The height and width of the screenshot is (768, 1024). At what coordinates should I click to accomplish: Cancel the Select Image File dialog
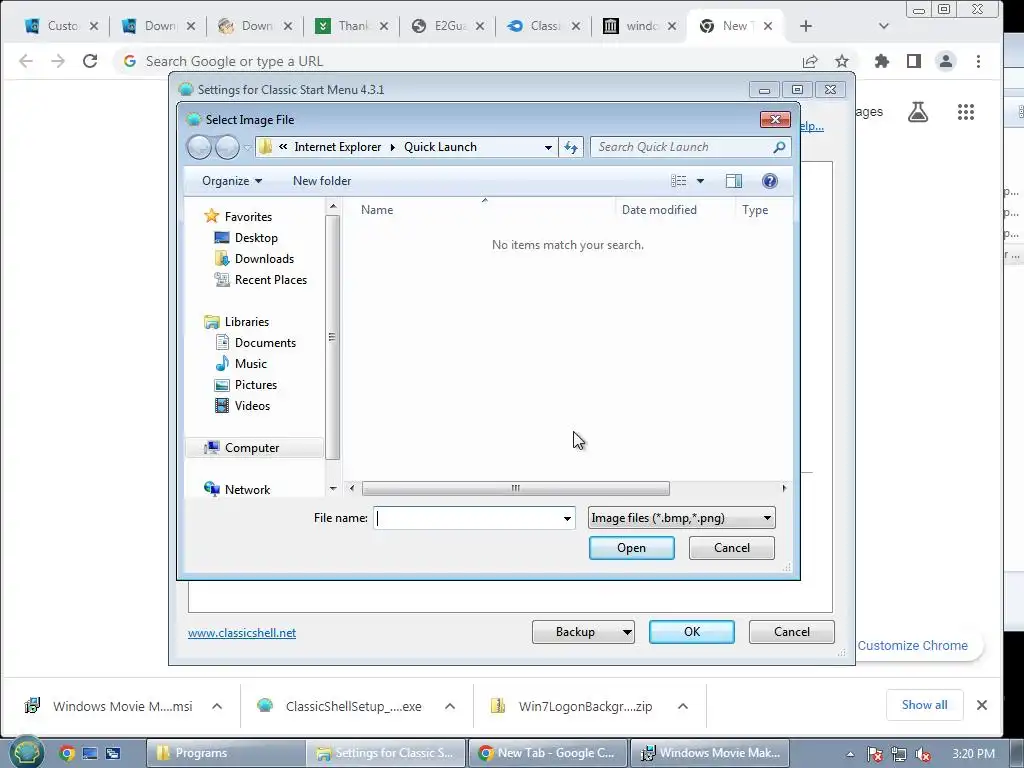point(731,548)
